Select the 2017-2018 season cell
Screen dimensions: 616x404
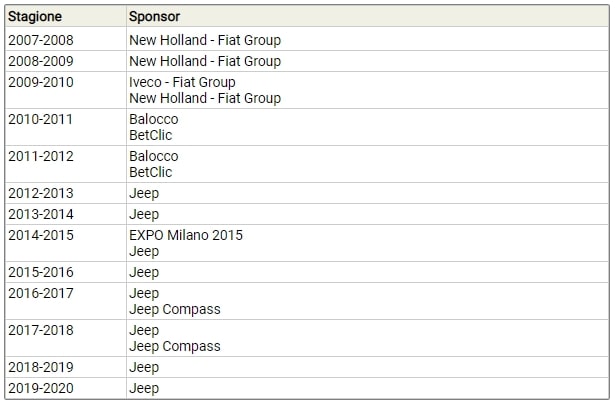click(66, 338)
